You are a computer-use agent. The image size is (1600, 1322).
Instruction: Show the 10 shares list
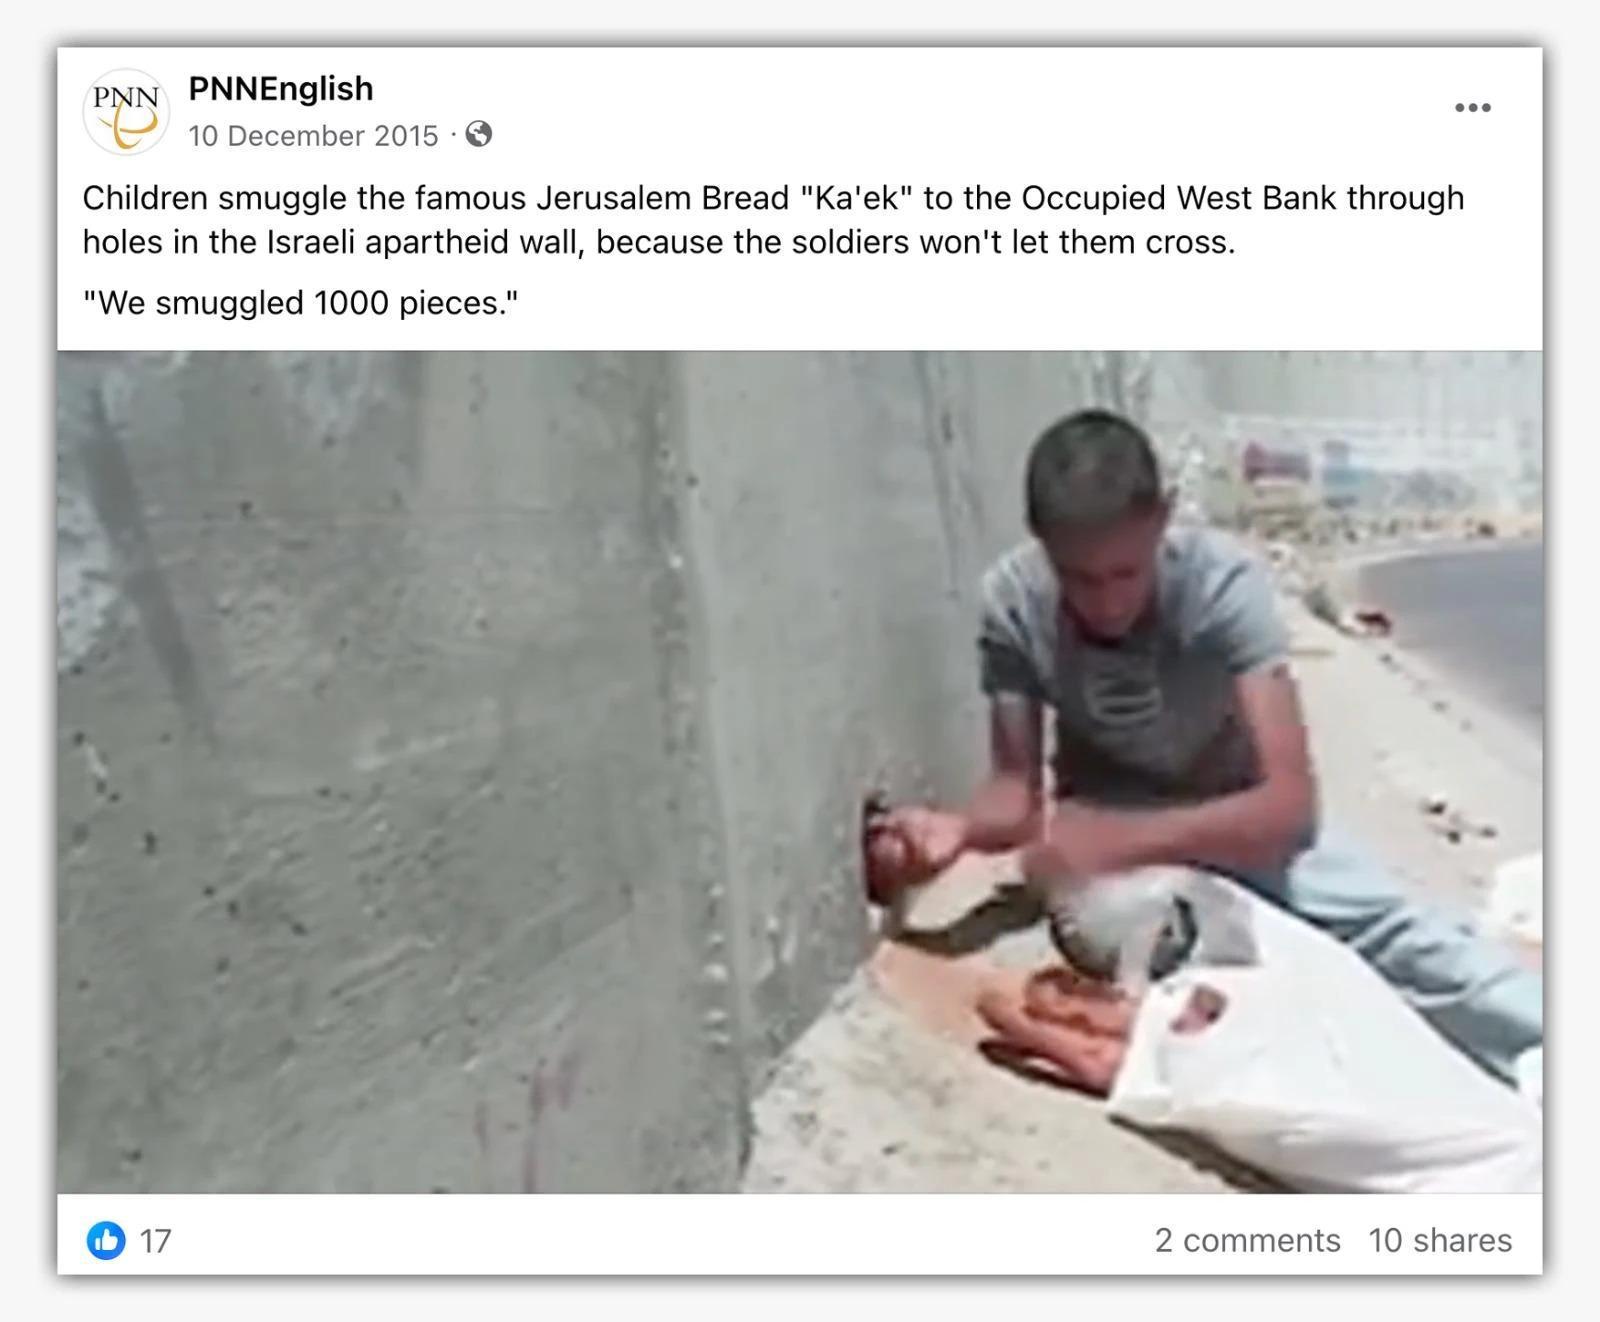click(x=1440, y=1240)
